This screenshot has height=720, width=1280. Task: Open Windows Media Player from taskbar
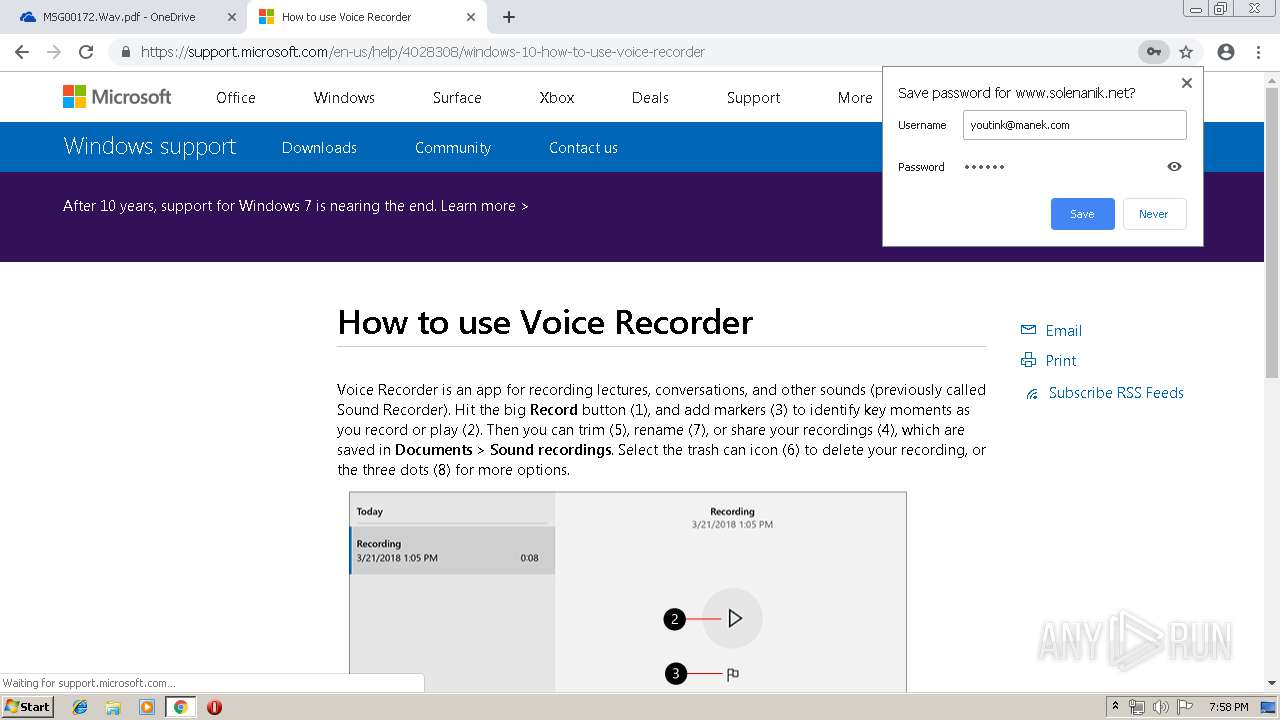pos(147,707)
